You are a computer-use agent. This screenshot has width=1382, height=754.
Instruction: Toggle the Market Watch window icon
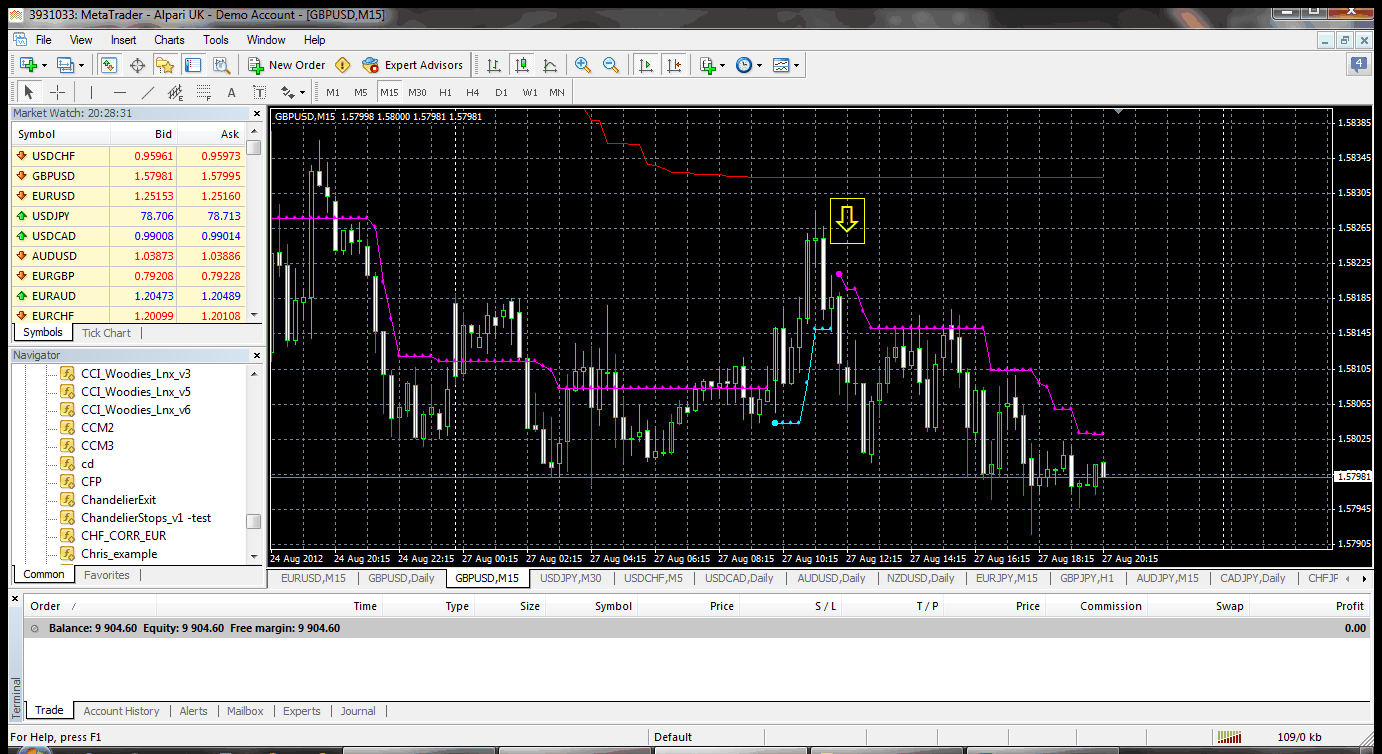coord(109,65)
